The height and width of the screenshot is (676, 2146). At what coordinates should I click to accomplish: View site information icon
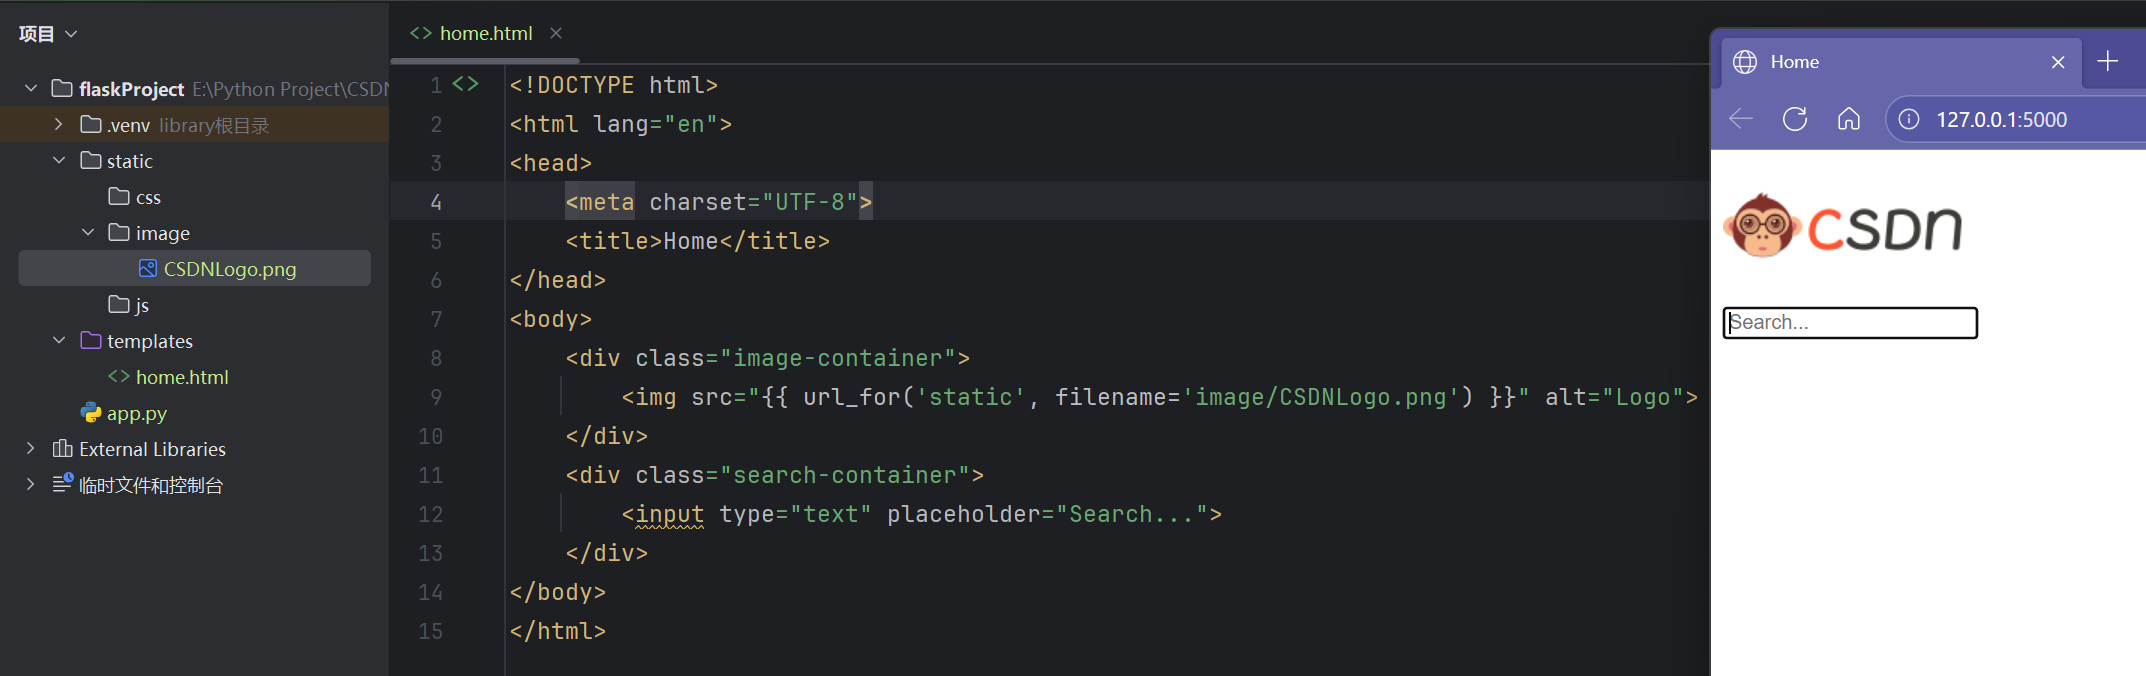tap(1909, 119)
